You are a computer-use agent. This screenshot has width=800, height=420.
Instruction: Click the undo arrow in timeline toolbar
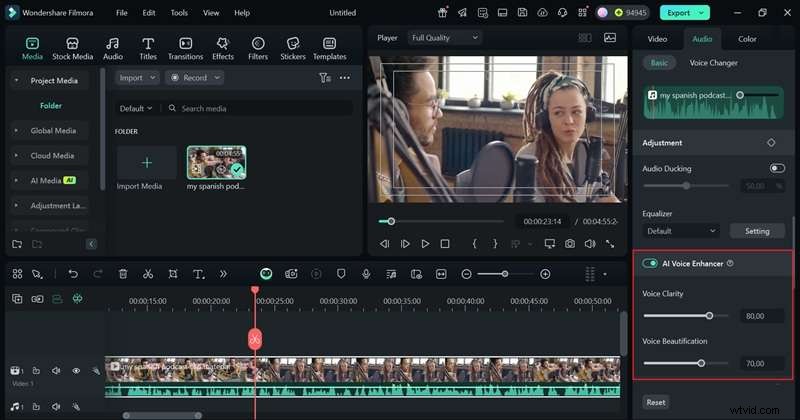coord(73,274)
